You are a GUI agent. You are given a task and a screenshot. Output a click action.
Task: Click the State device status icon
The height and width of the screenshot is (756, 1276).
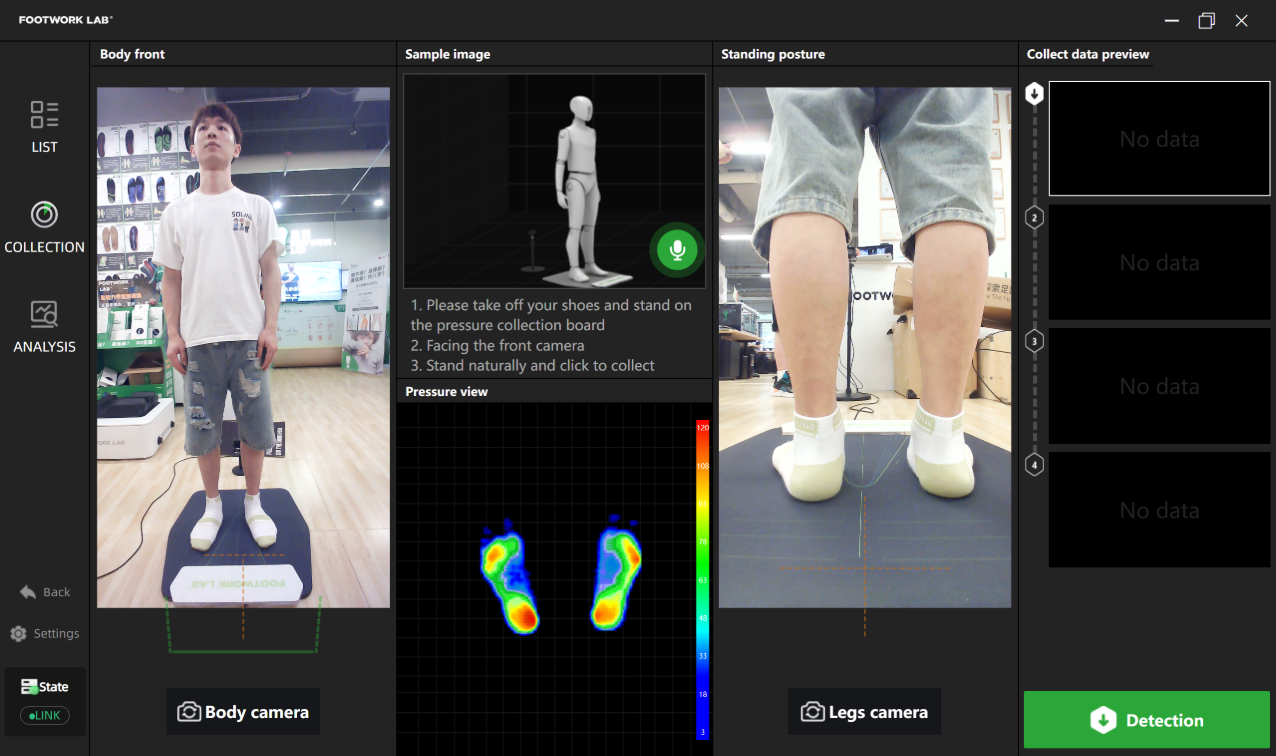[x=30, y=686]
